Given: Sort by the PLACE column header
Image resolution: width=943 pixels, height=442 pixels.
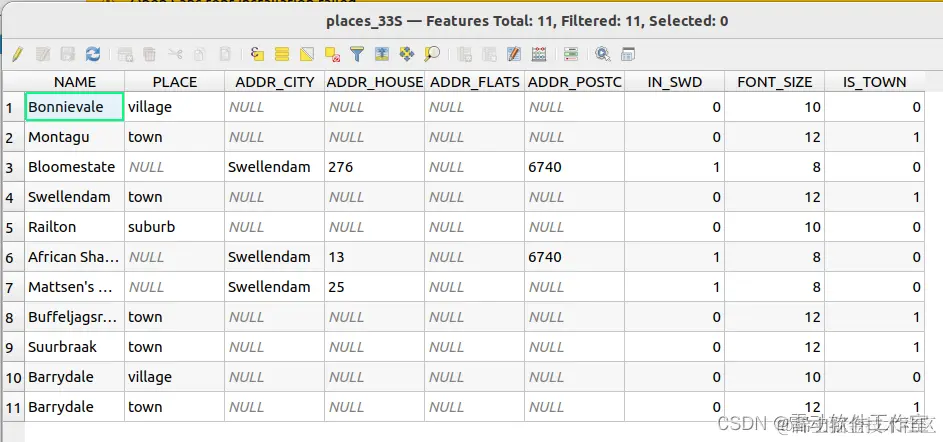Looking at the screenshot, I should tap(174, 82).
